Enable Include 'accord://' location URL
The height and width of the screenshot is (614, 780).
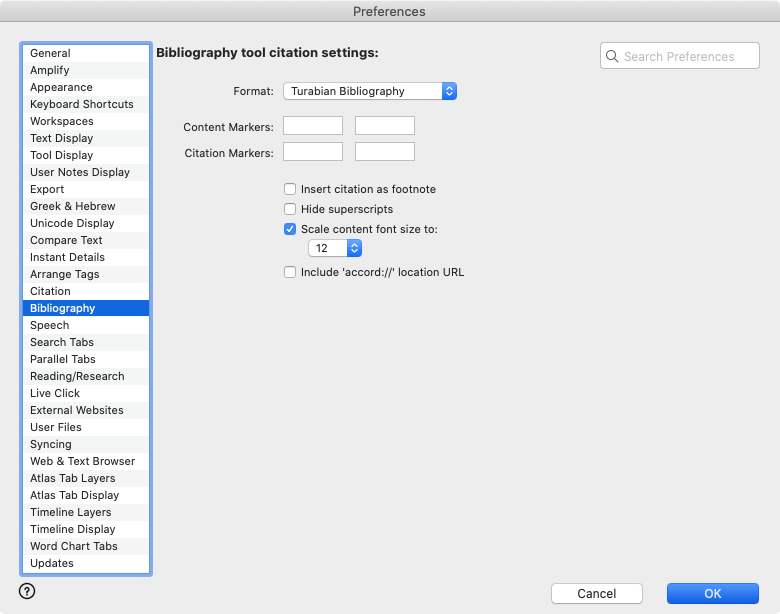pyautogui.click(x=290, y=272)
